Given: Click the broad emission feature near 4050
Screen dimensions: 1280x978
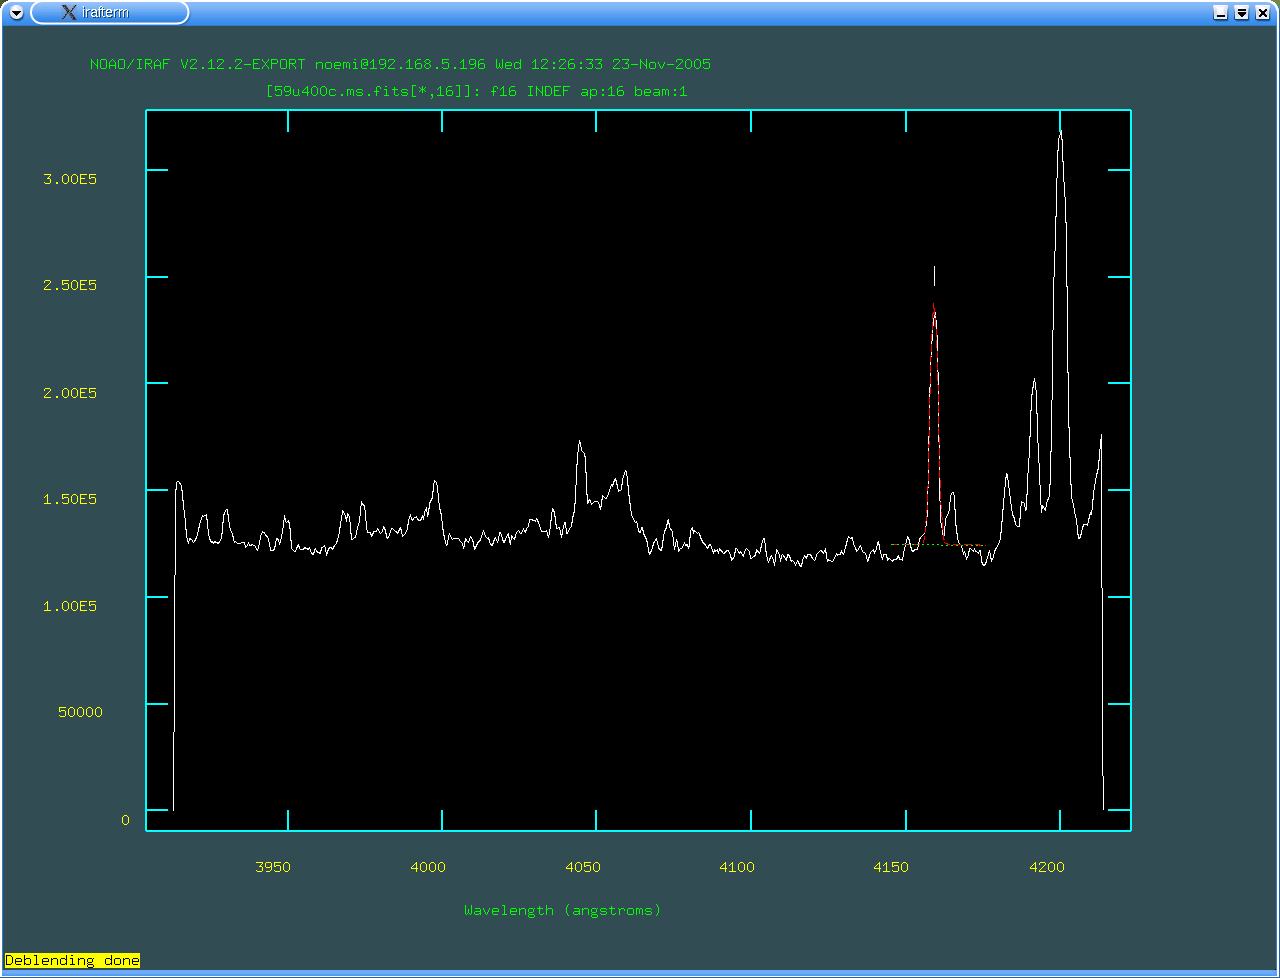Looking at the screenshot, I should pos(580,446).
